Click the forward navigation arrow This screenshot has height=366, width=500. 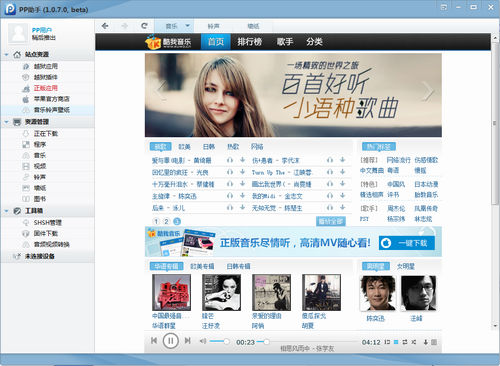coord(125,26)
